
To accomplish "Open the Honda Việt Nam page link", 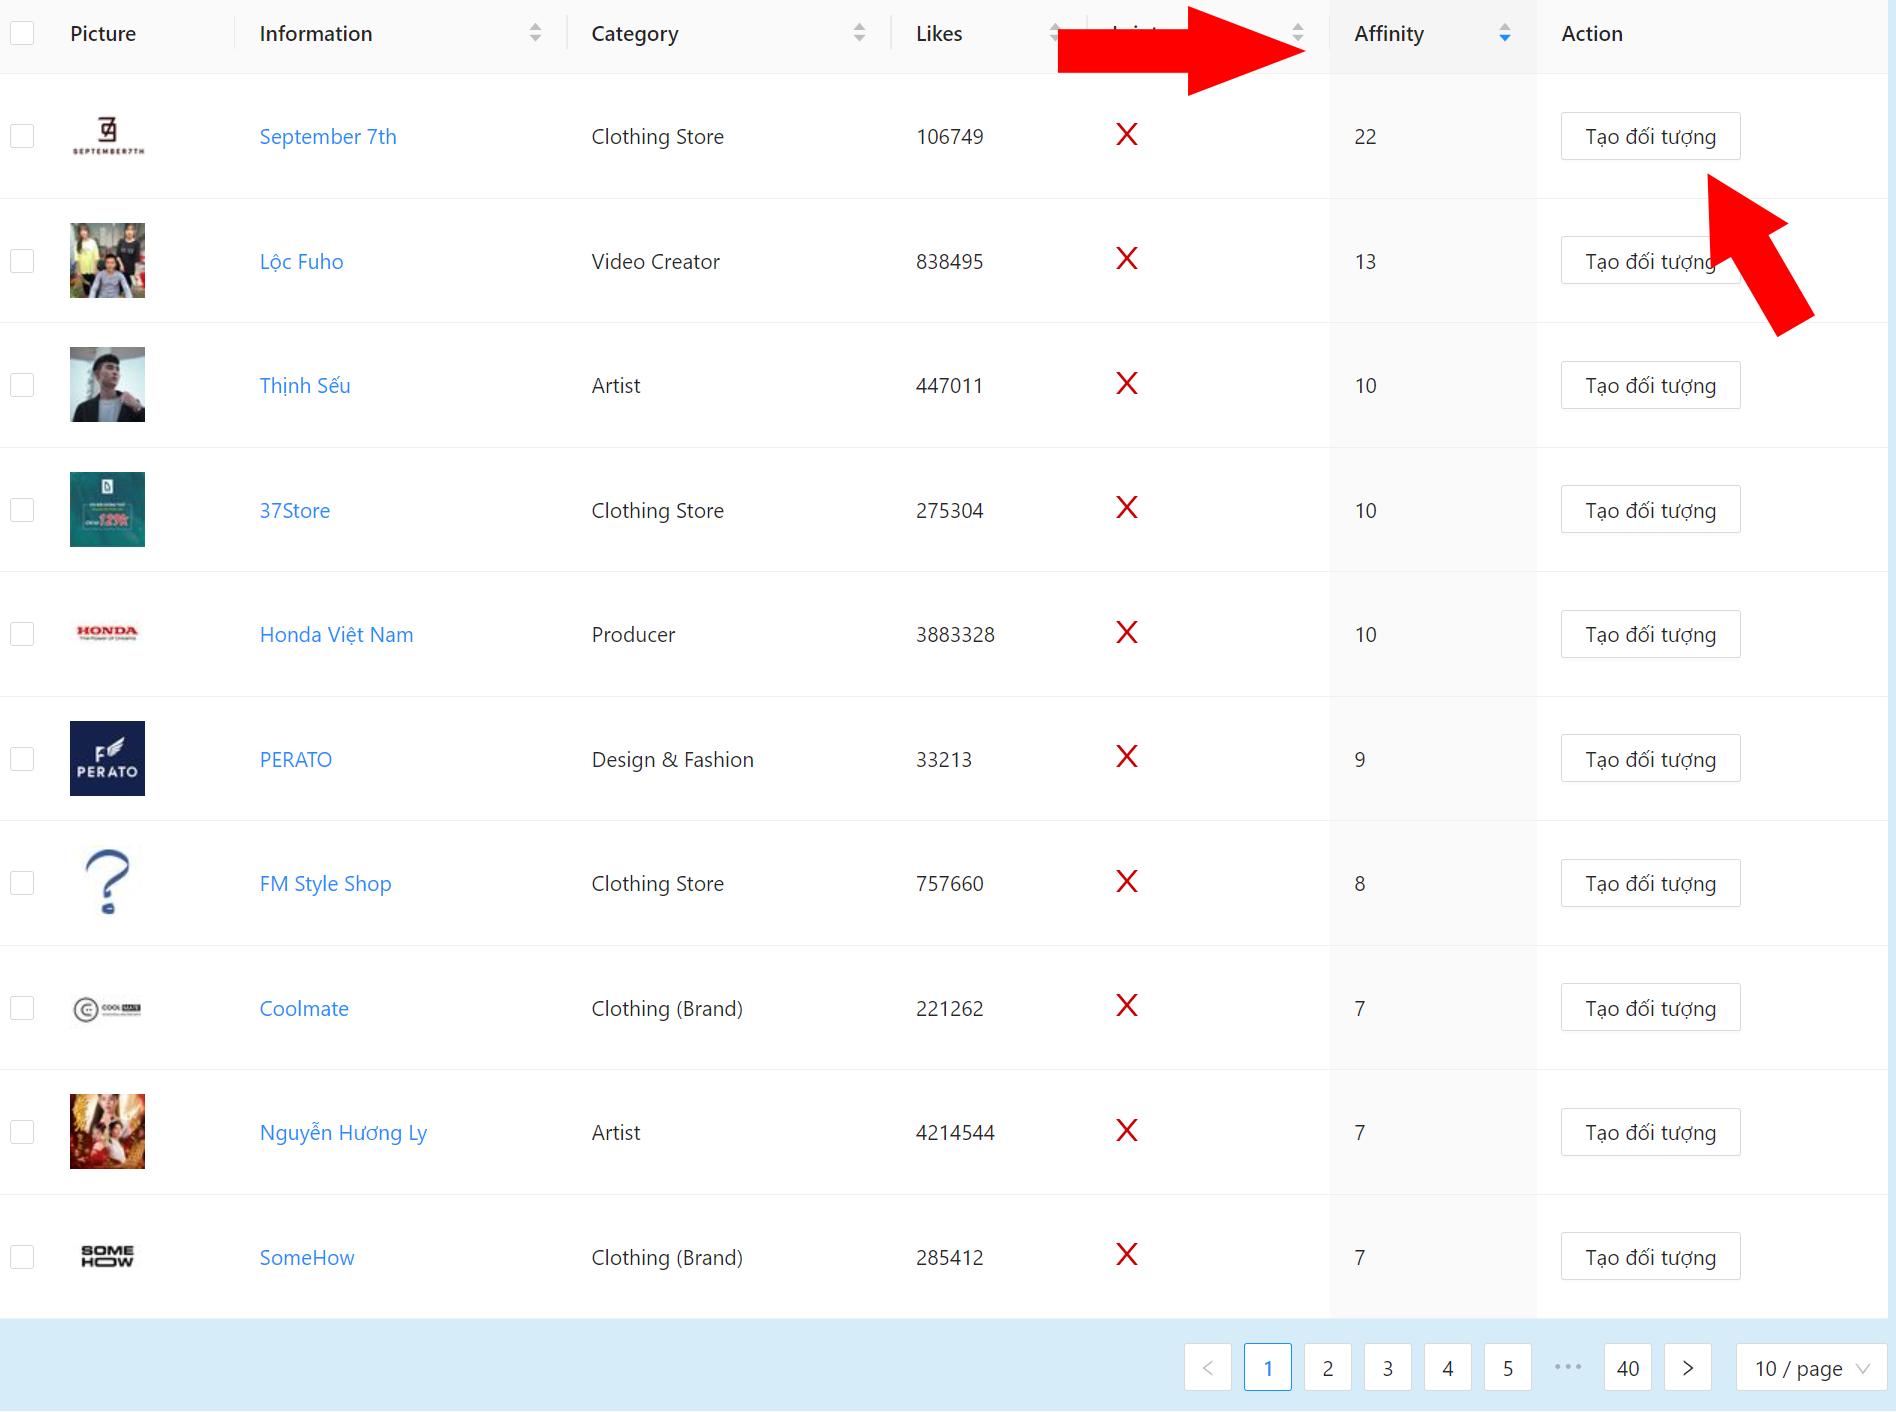I will 336,634.
